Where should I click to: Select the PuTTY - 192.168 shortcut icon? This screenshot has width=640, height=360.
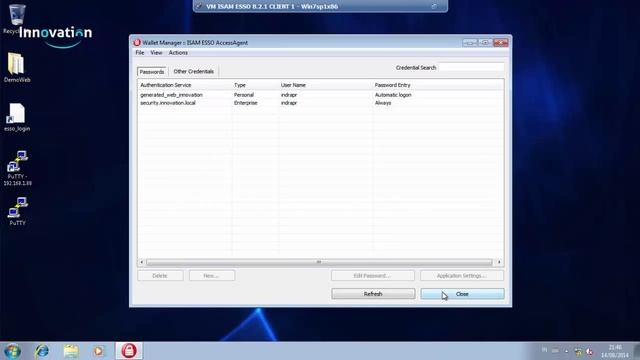17,168
